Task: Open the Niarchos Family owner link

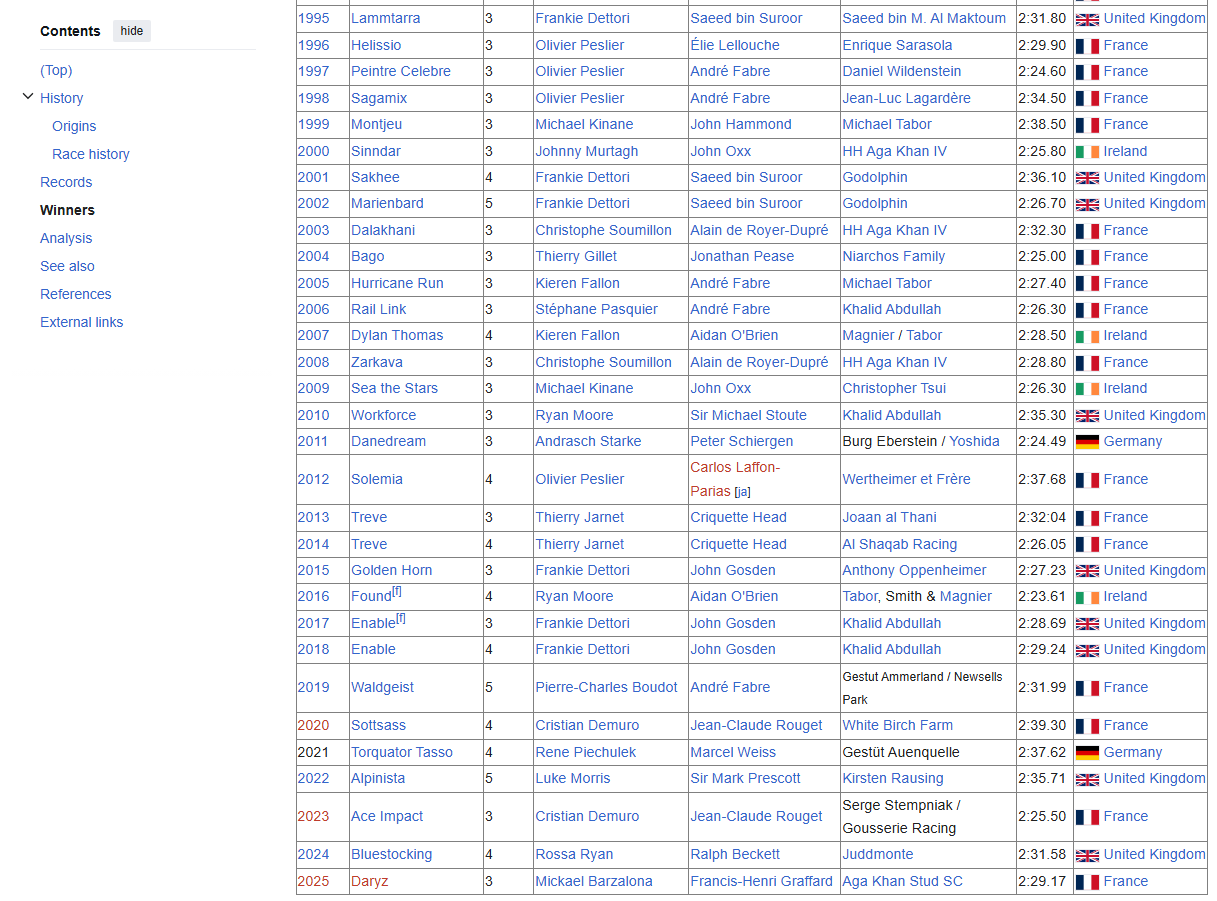Action: (x=893, y=256)
